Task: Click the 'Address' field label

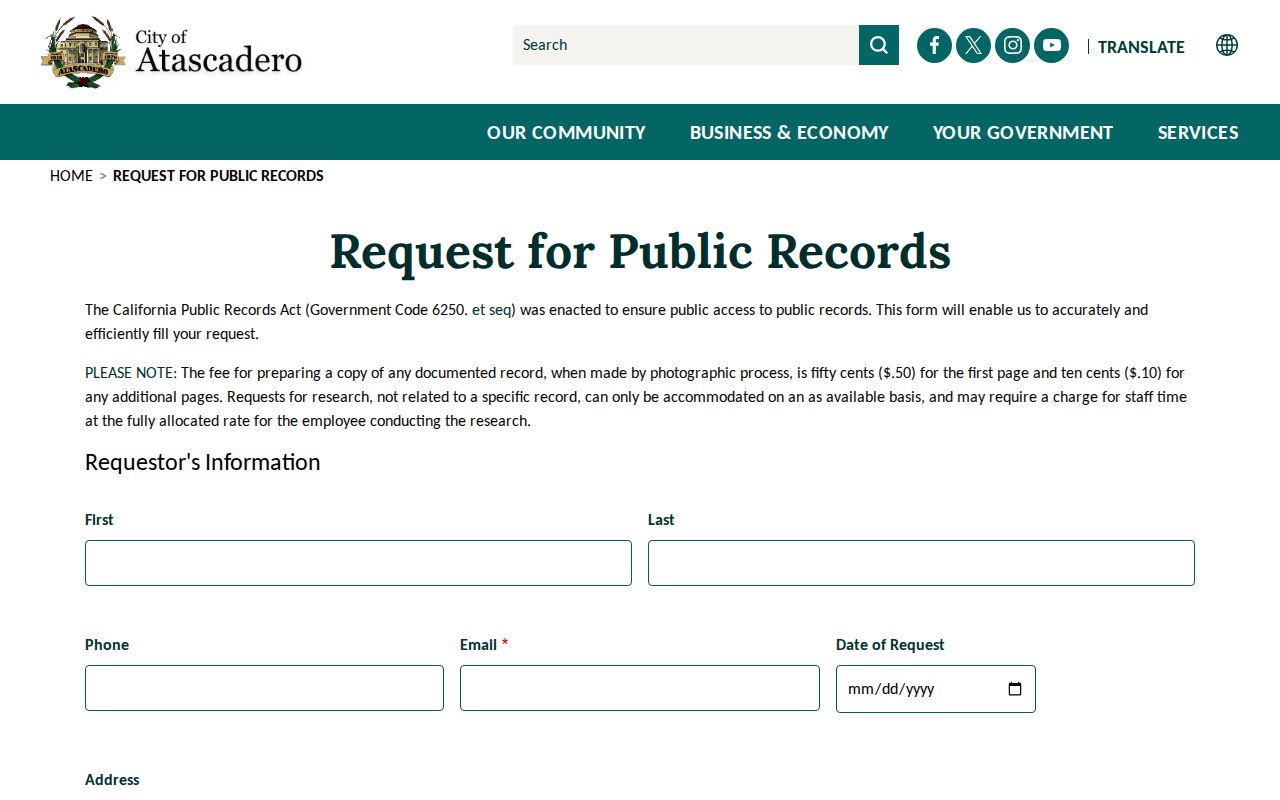Action: [x=112, y=780]
